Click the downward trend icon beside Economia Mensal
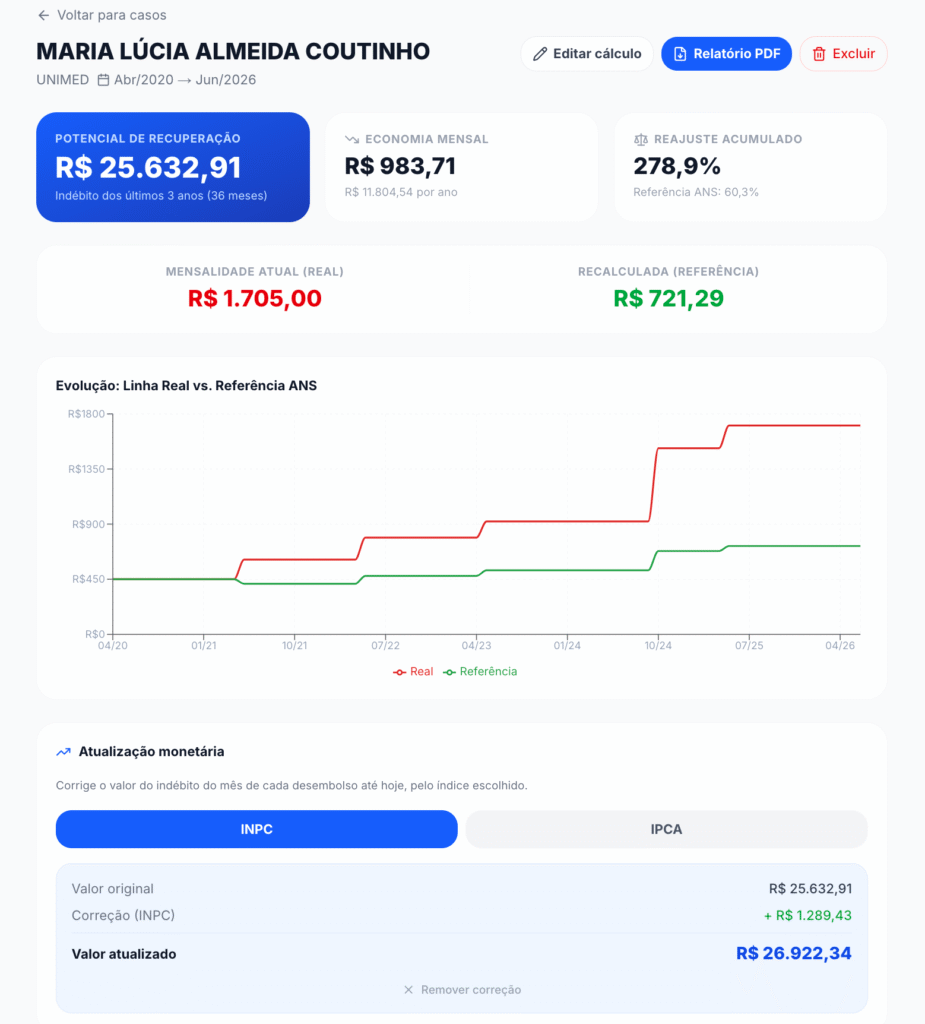The width and height of the screenshot is (925, 1024). pos(352,139)
